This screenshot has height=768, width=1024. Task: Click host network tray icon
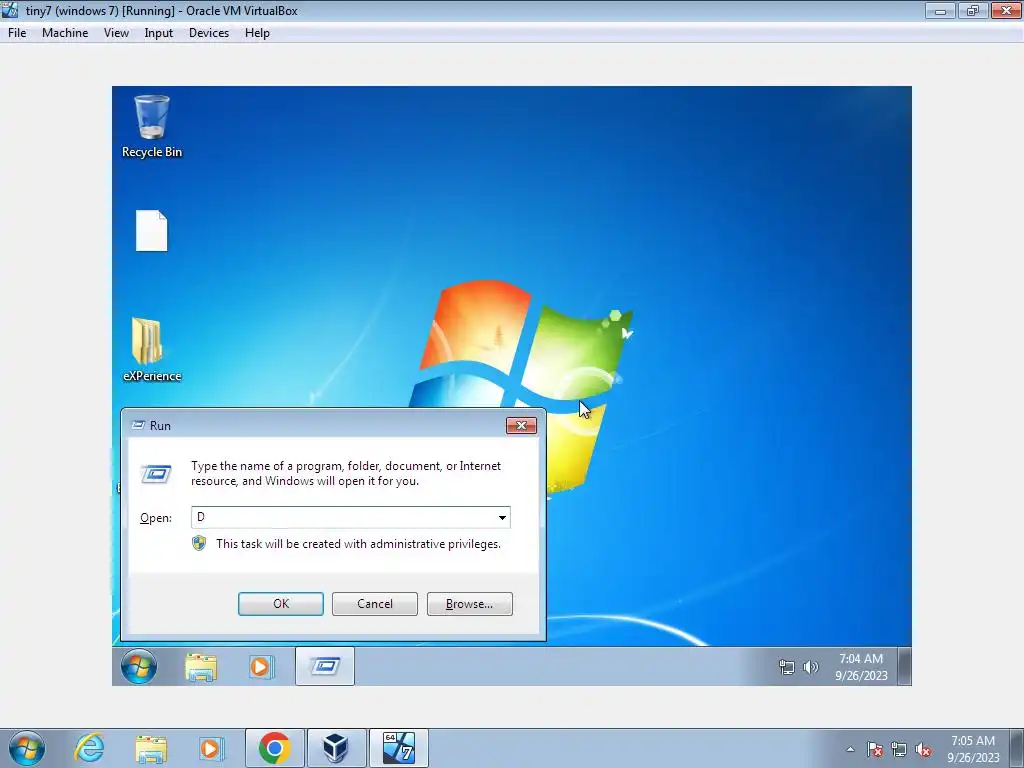[x=899, y=749]
